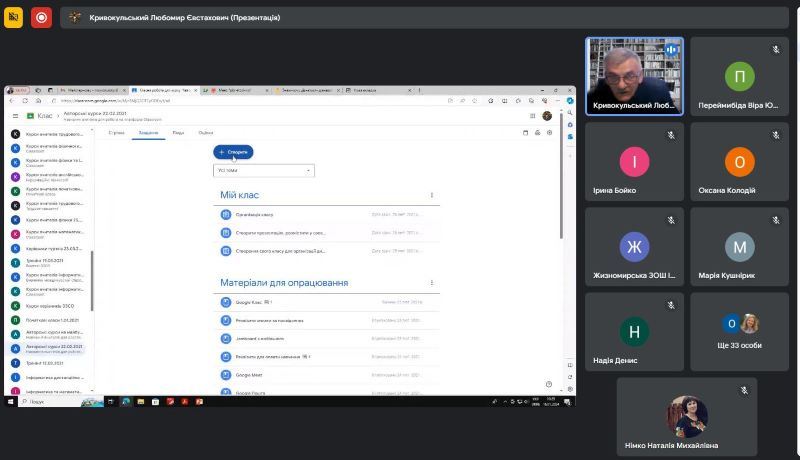Open the Copilot icon in the Edge sidebar
The width and height of the screenshot is (800, 460).
point(570,101)
